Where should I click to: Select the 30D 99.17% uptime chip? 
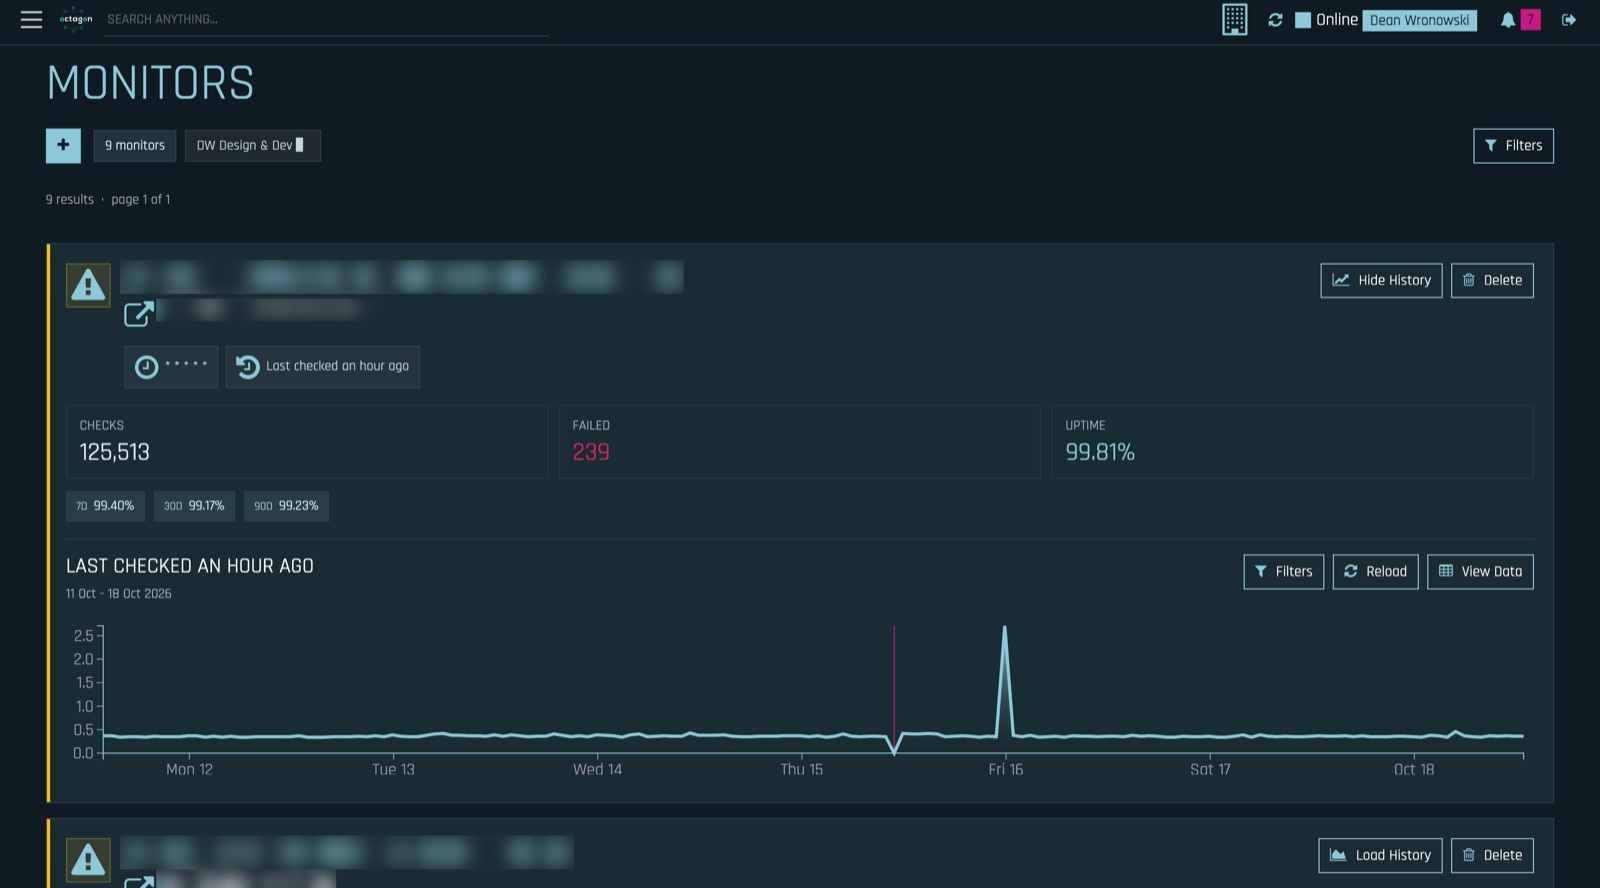(x=194, y=506)
